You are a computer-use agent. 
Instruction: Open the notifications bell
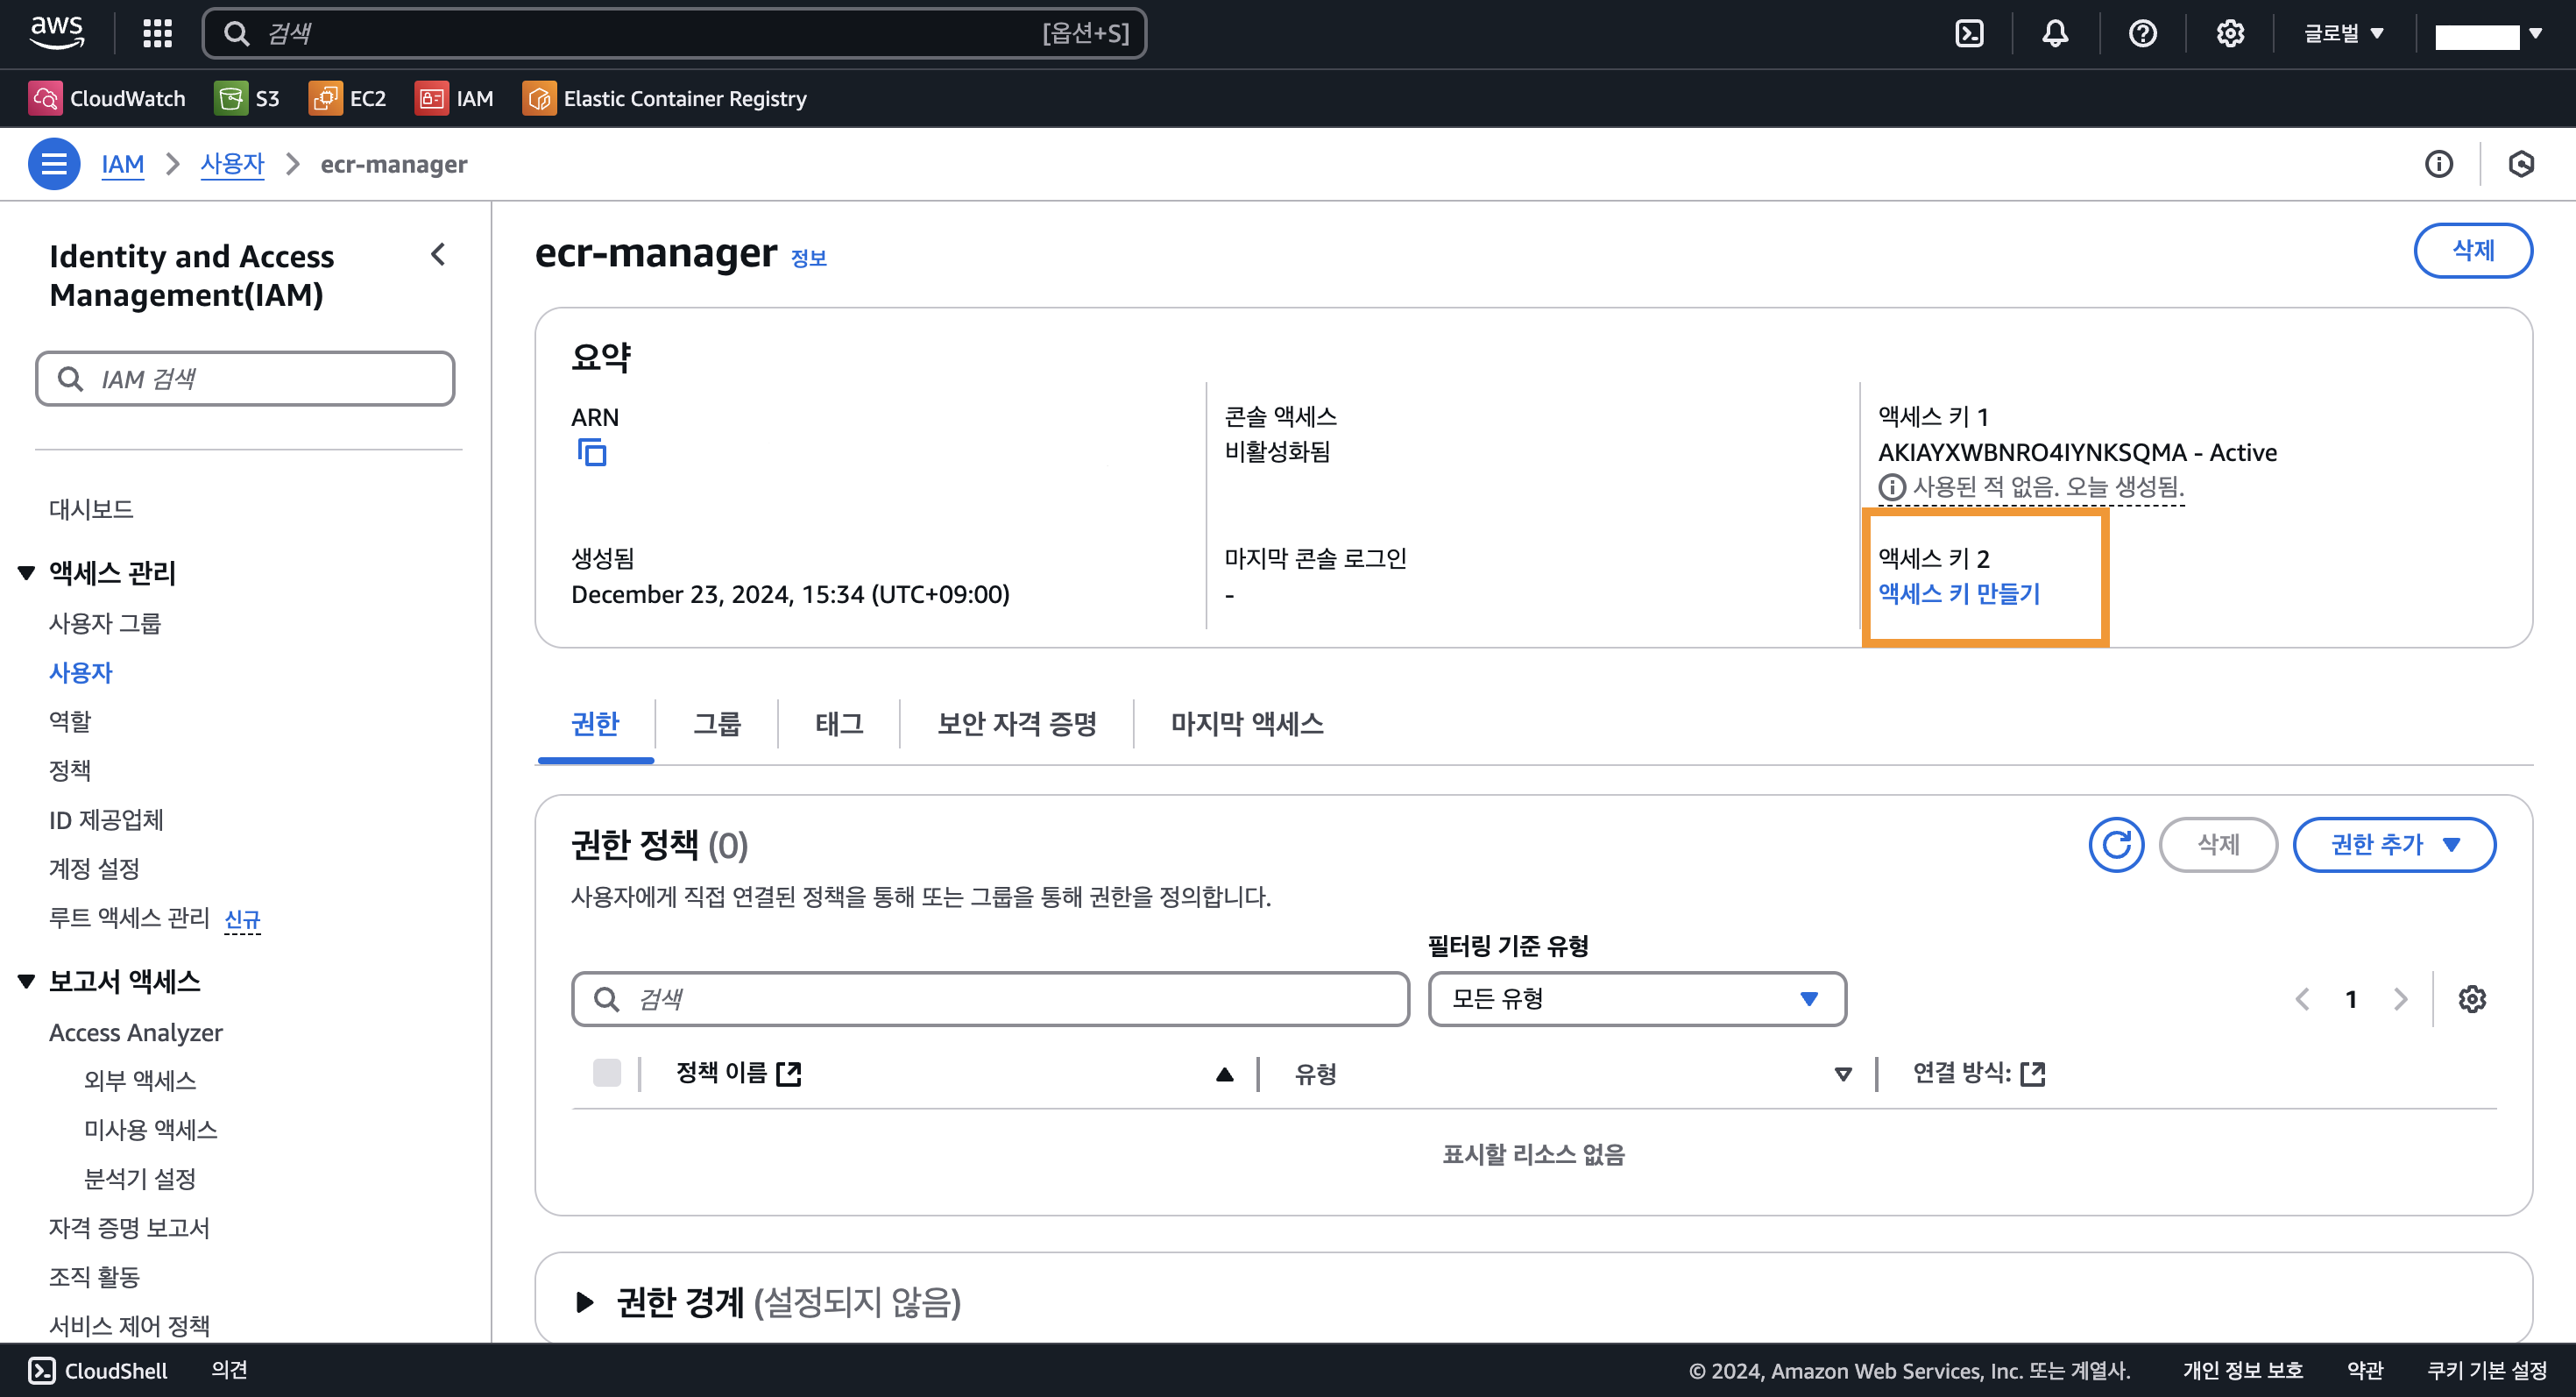point(2054,34)
